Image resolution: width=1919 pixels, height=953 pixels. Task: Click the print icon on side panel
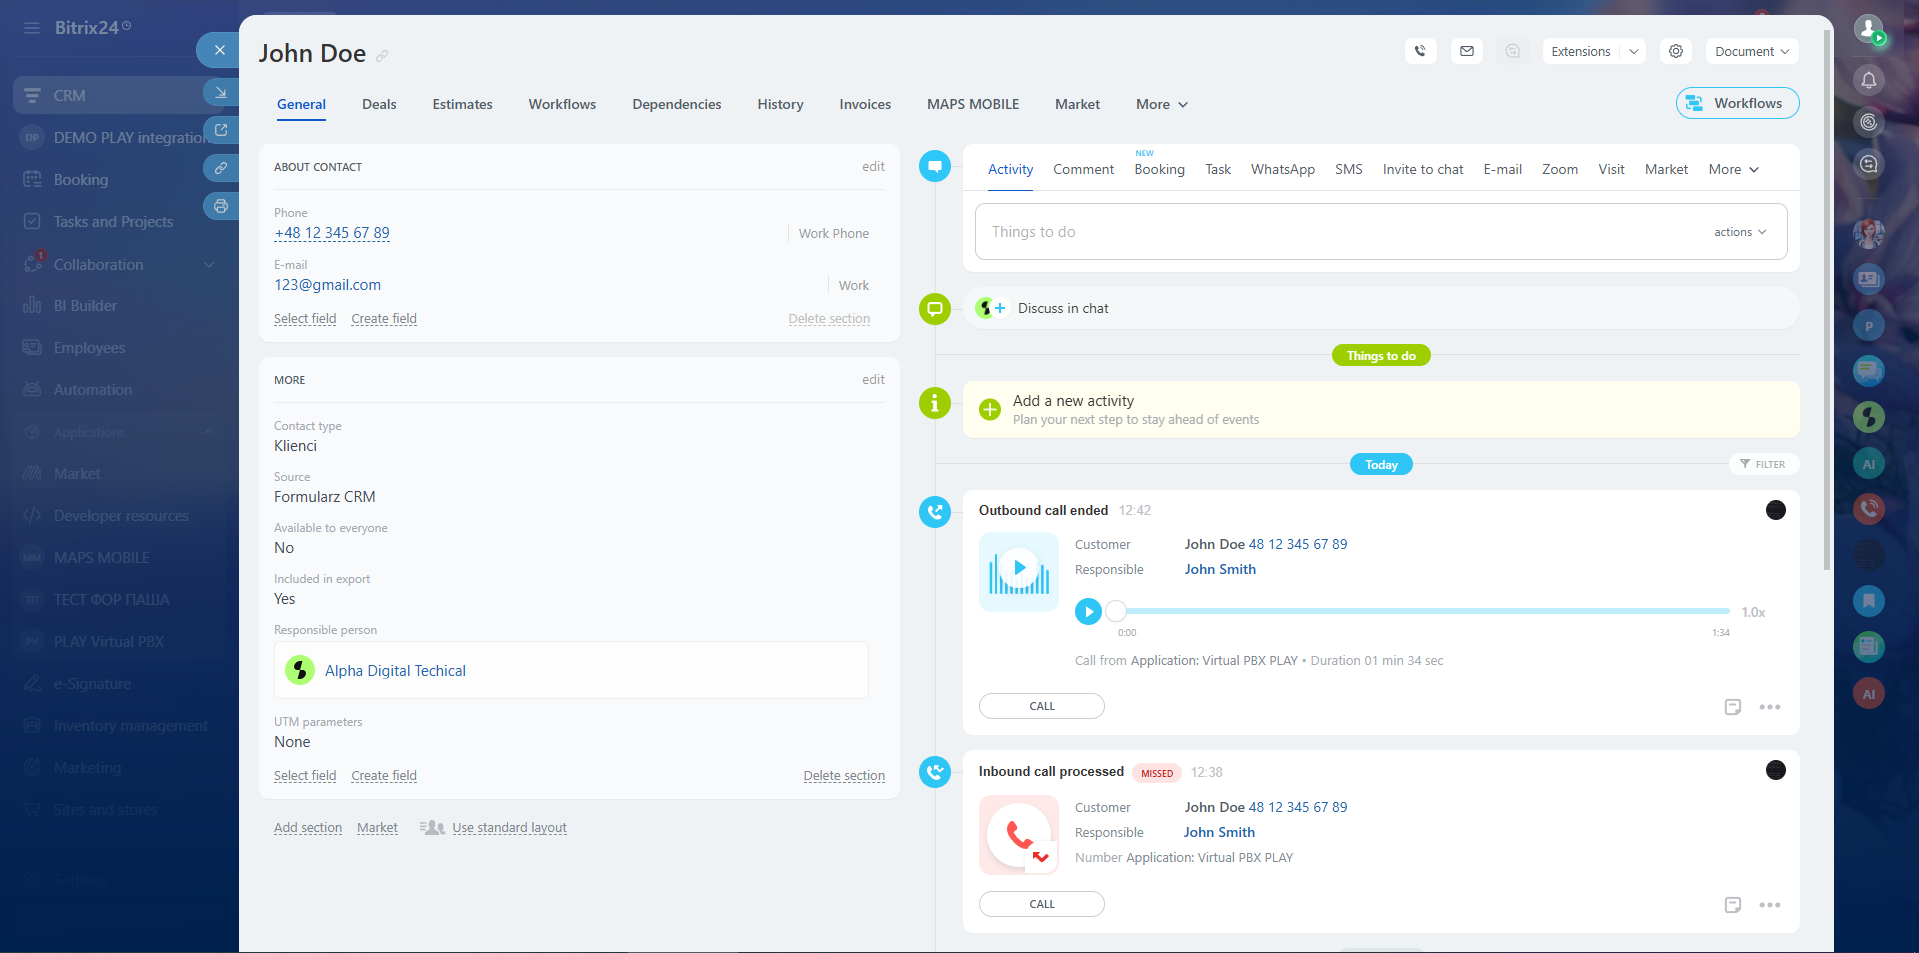(221, 207)
